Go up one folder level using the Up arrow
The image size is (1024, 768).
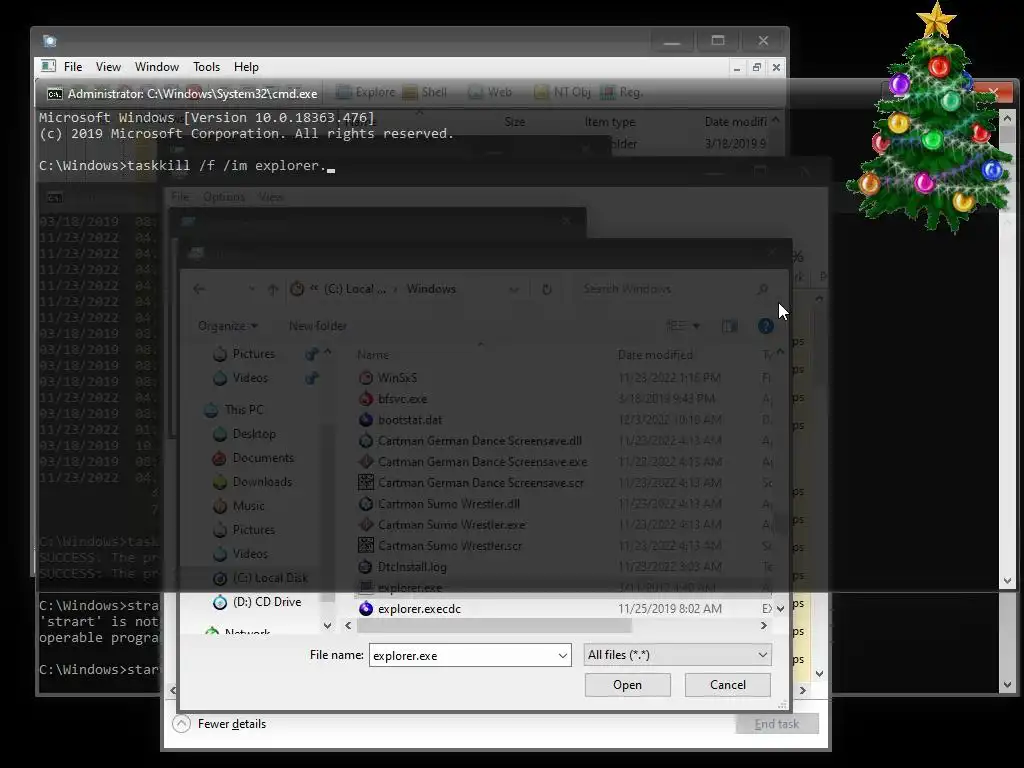(x=273, y=289)
